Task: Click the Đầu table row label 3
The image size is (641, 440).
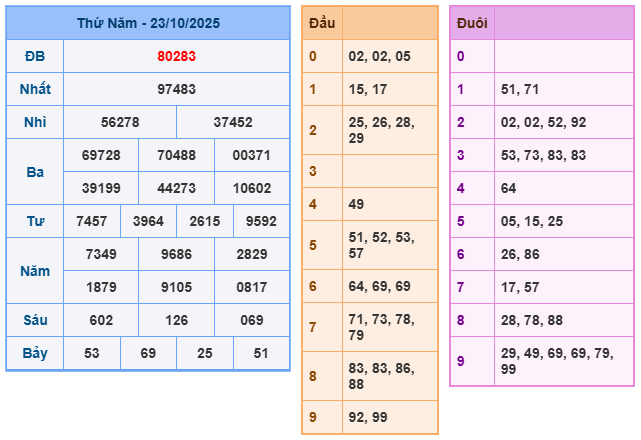Action: pos(313,171)
